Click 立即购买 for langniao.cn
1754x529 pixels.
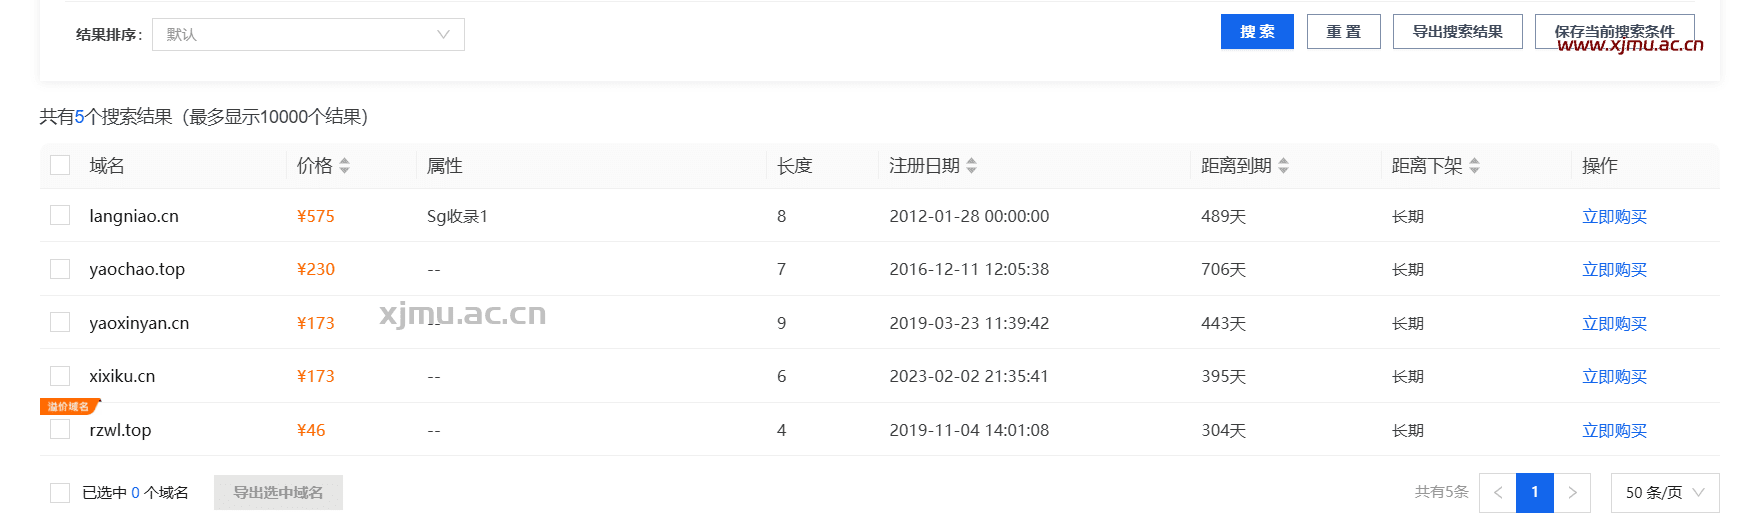1614,216
